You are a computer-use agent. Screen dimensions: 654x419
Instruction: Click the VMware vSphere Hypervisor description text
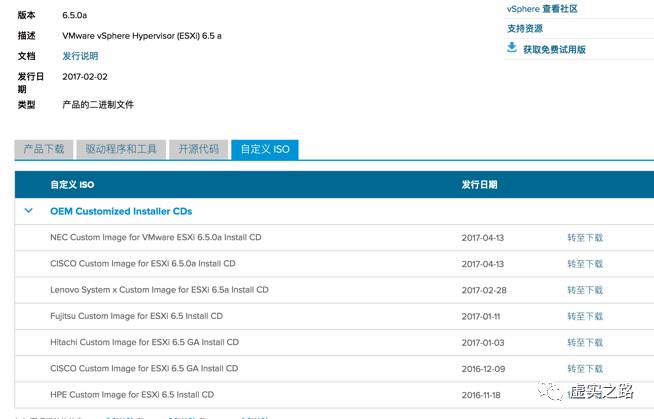click(142, 36)
